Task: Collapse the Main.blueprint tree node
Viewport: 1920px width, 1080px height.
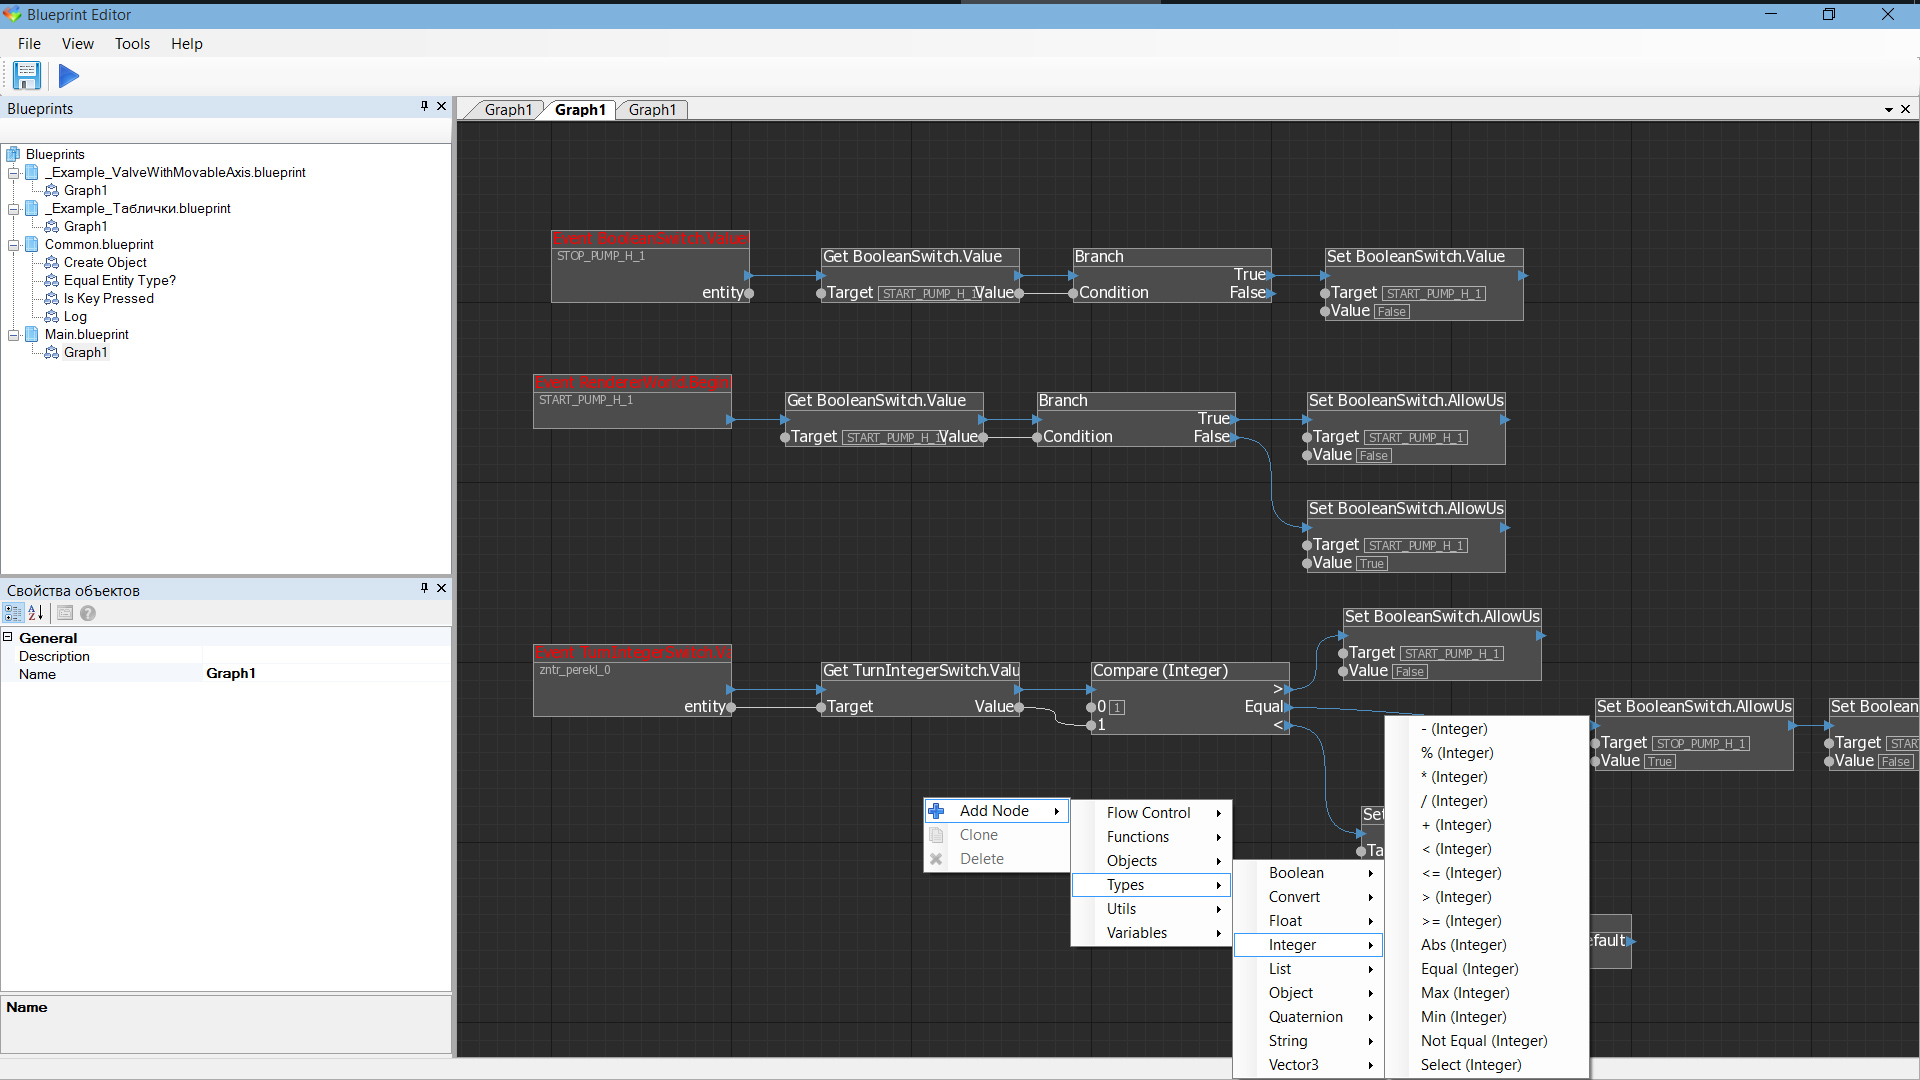Action: pyautogui.click(x=14, y=334)
